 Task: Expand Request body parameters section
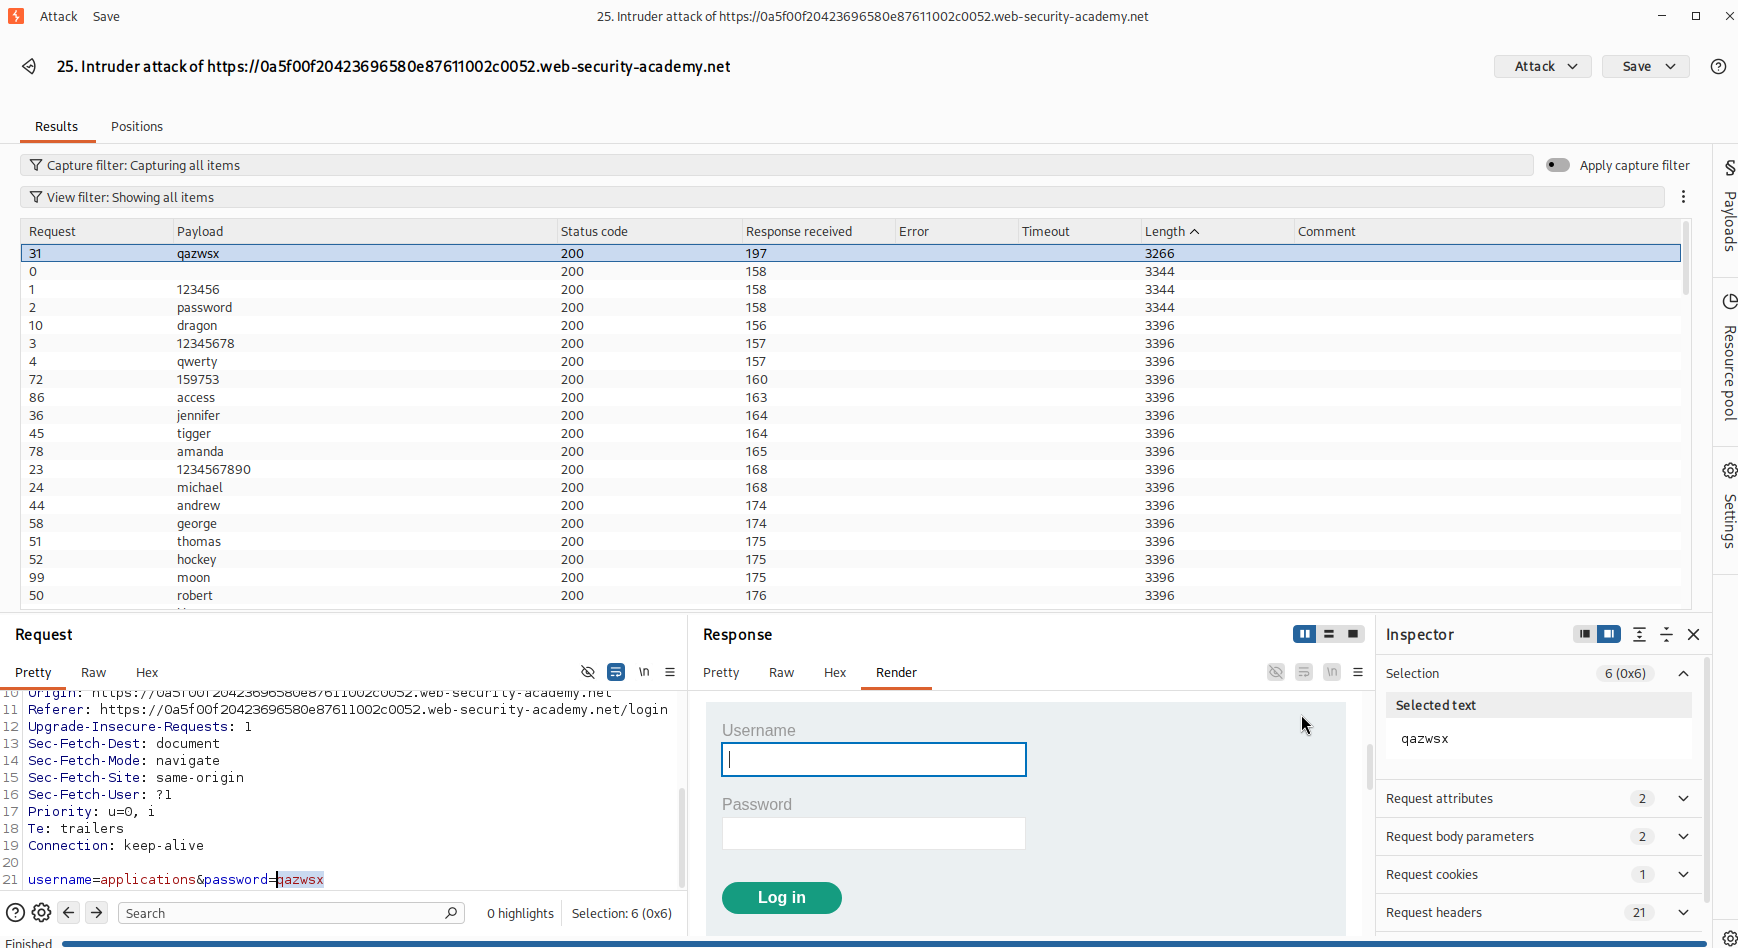click(x=1683, y=836)
